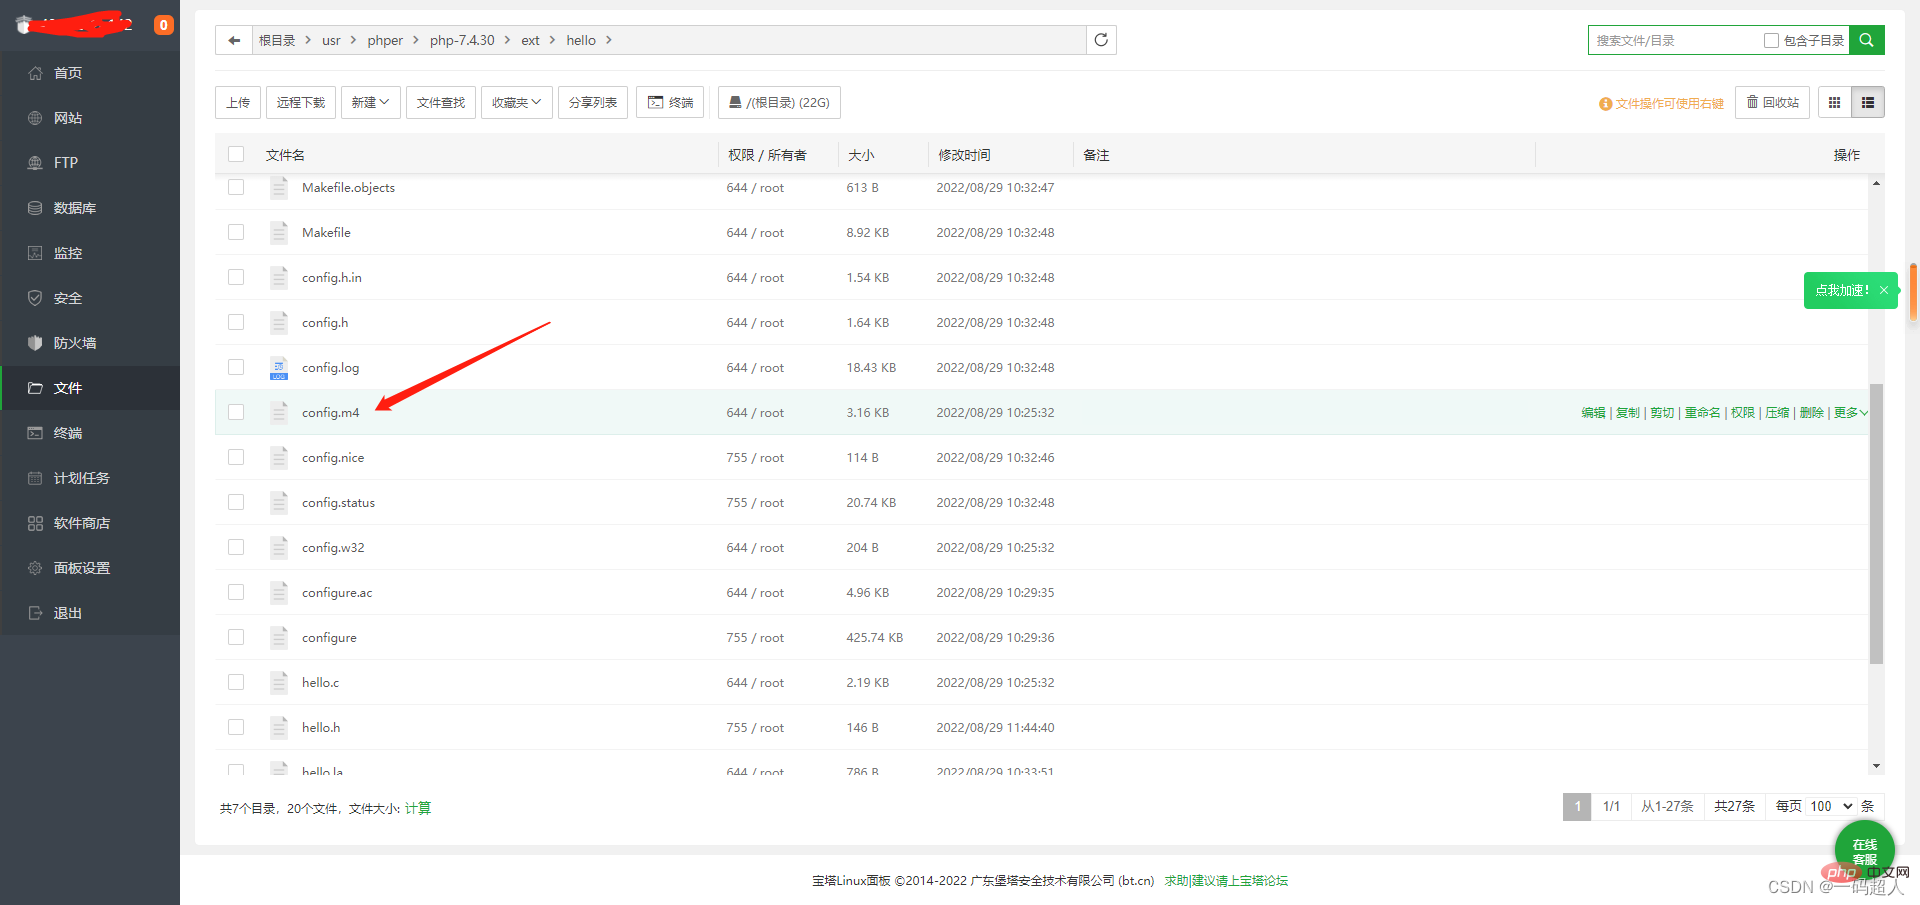Image resolution: width=1920 pixels, height=905 pixels.
Task: Check the Makefile.objects row checkbox
Action: coord(236,187)
